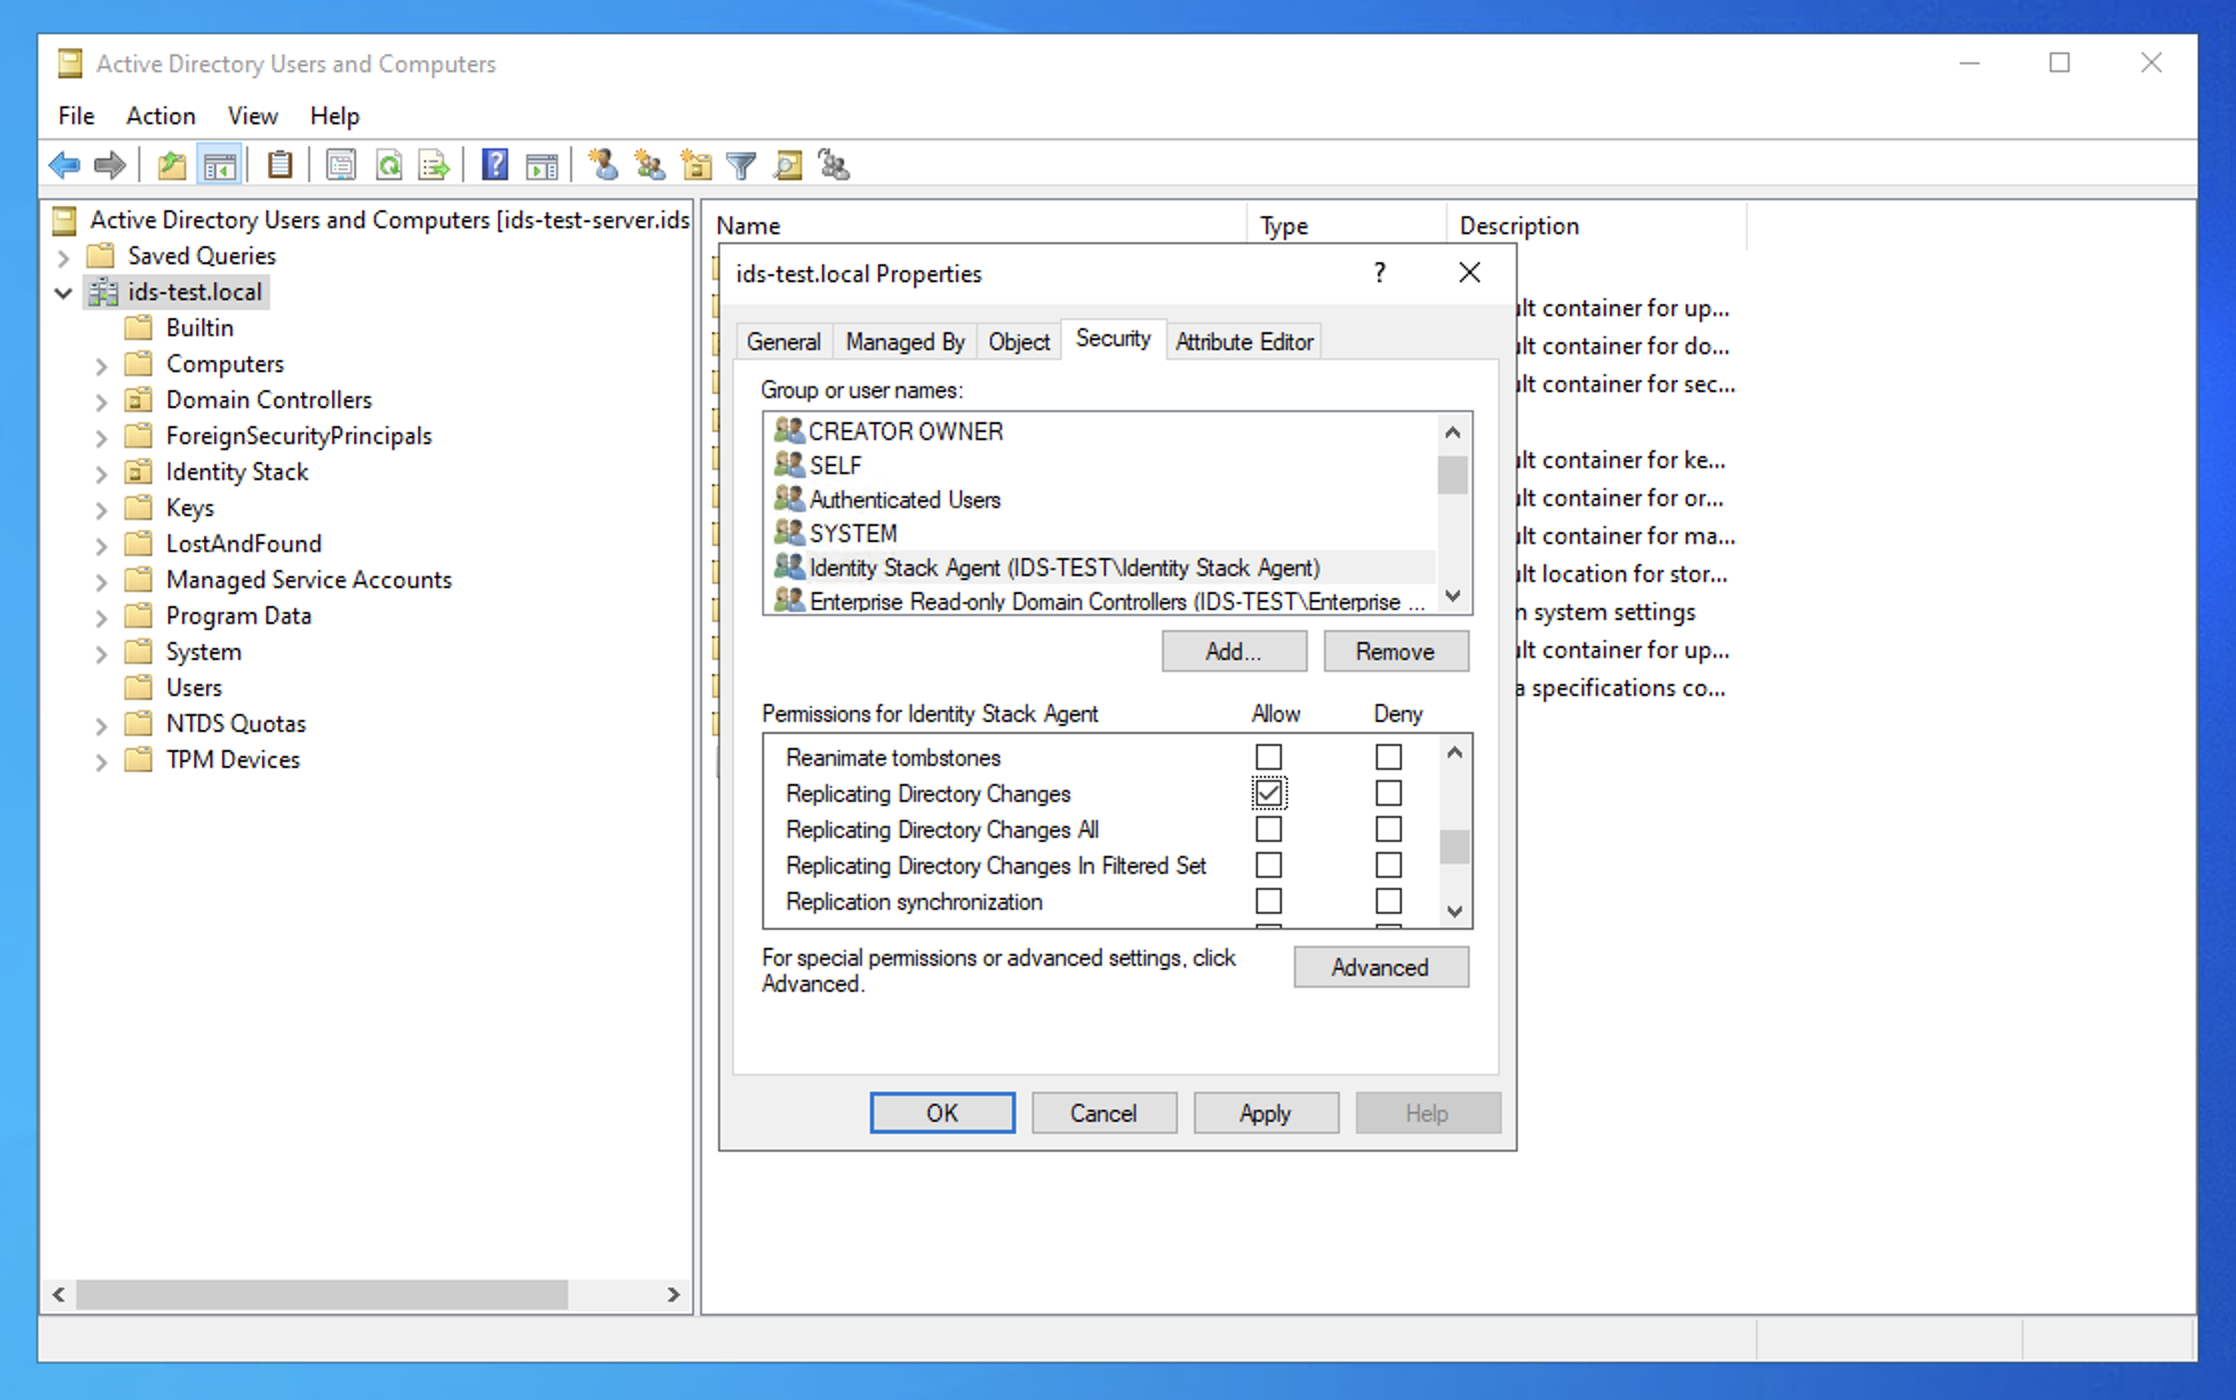Expand the Computers container
The image size is (2236, 1400).
click(101, 365)
